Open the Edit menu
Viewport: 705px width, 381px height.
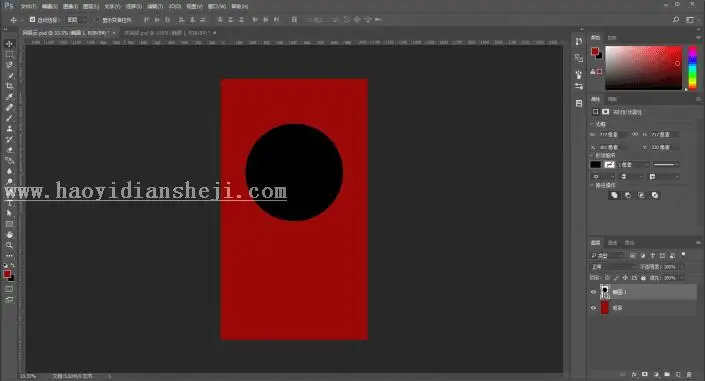49,7
